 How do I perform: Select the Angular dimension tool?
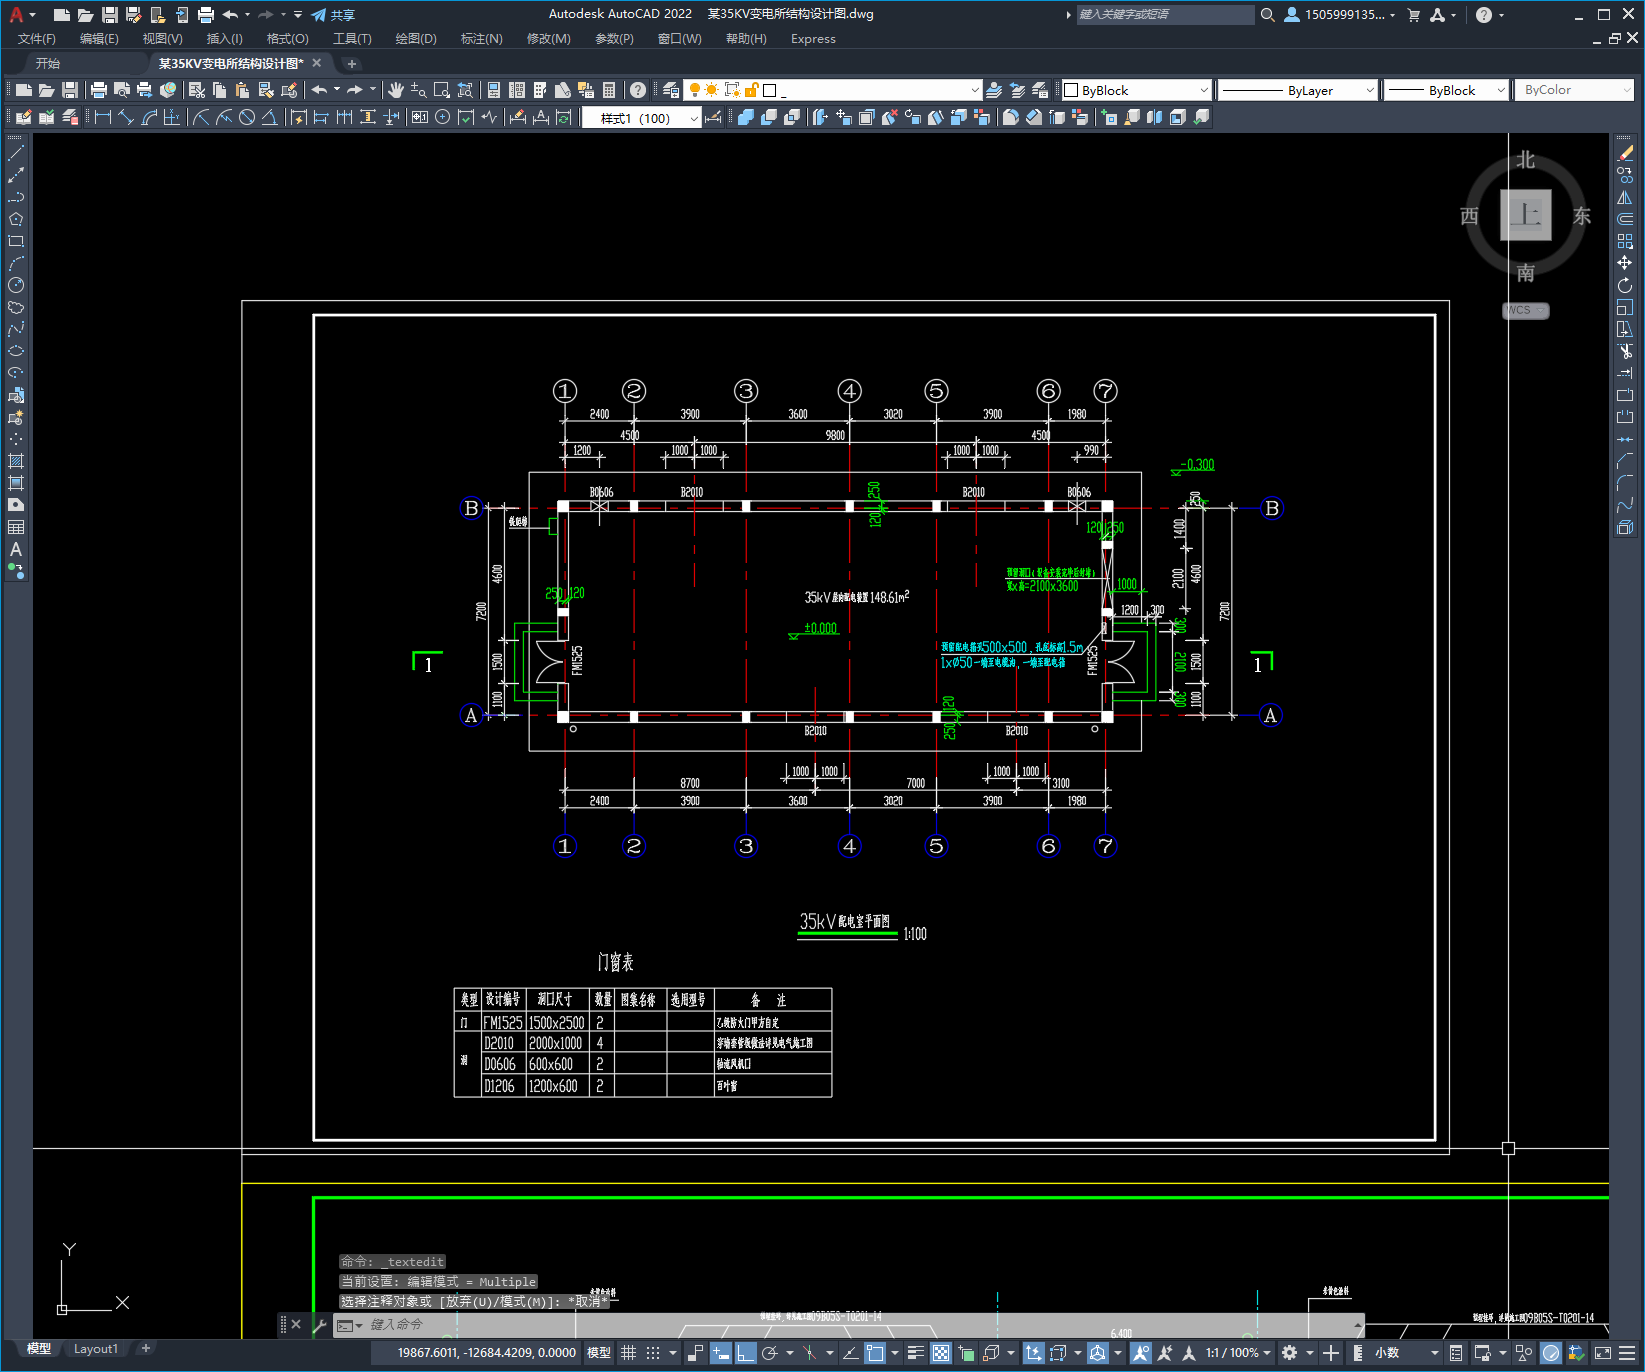pos(269,118)
